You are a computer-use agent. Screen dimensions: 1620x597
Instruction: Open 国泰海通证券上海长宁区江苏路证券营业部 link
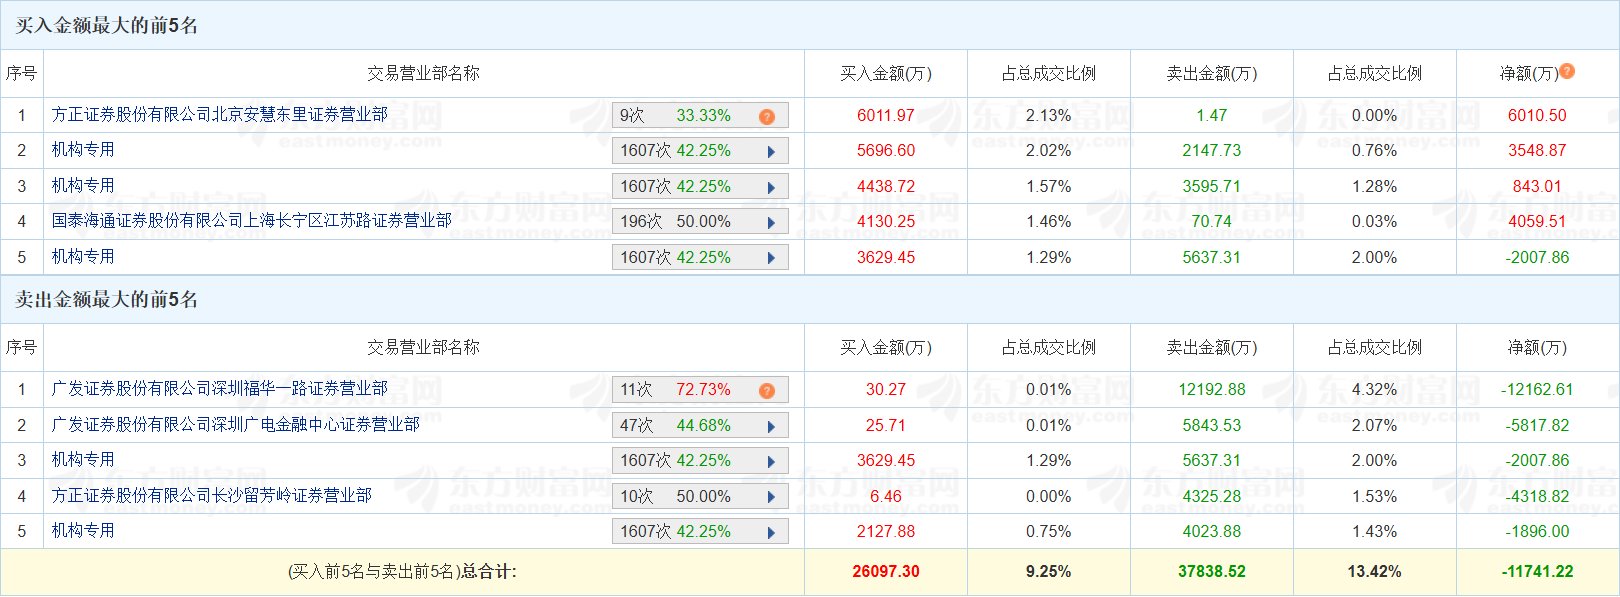click(x=252, y=220)
